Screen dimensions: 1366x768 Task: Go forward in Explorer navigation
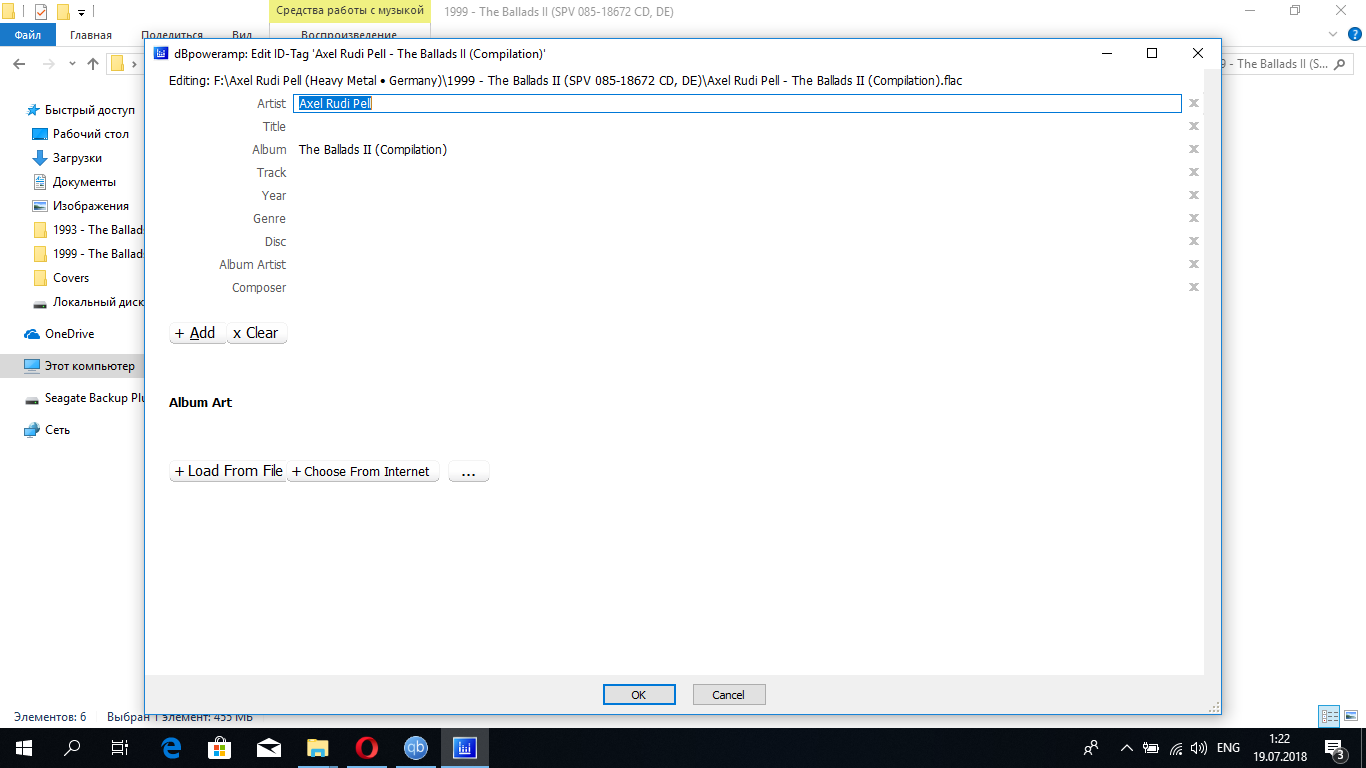(x=48, y=64)
